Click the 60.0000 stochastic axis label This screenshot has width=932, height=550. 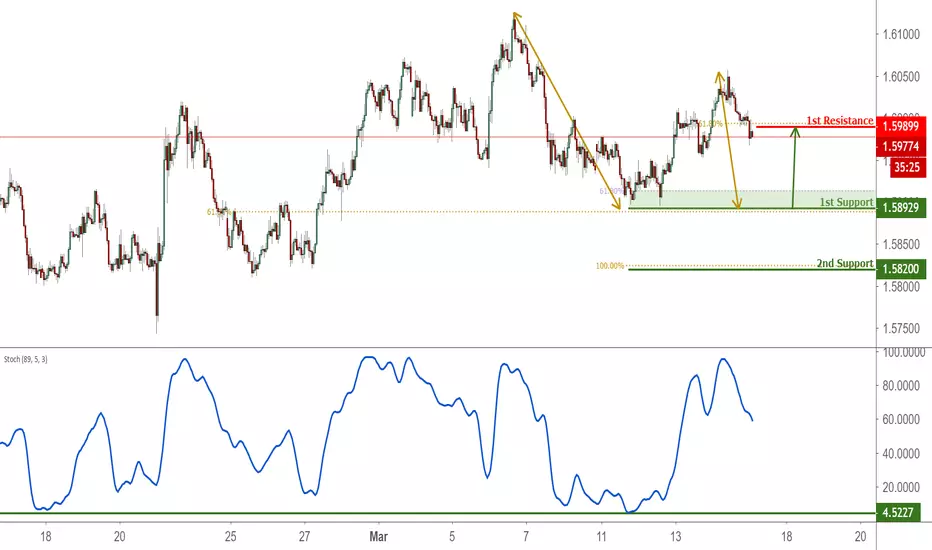tap(901, 420)
